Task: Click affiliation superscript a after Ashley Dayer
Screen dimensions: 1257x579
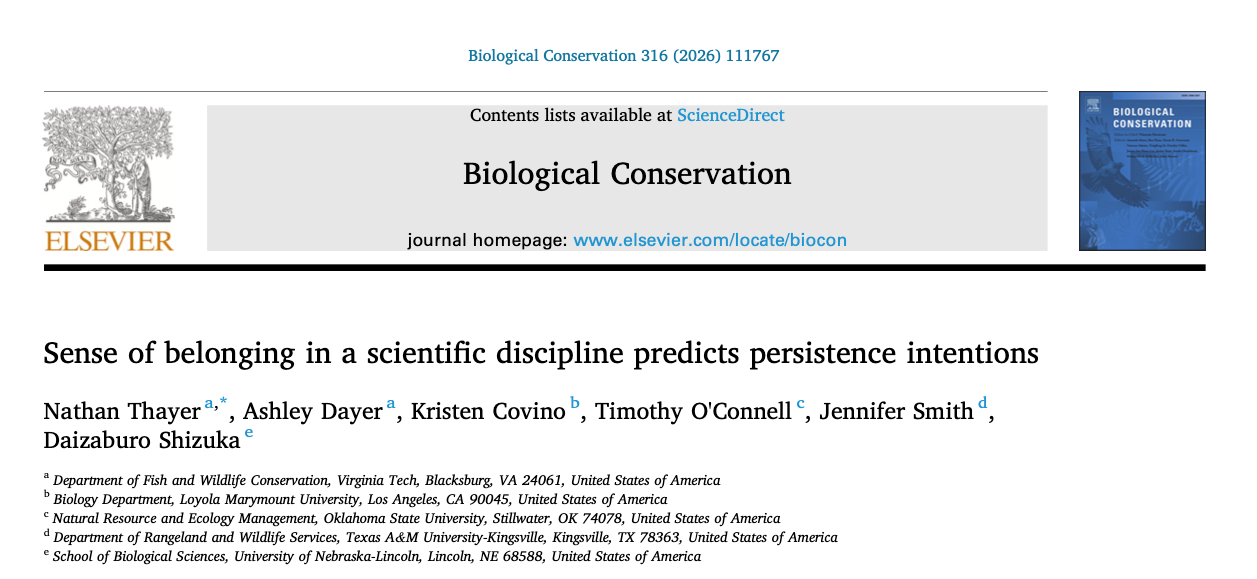Action: coord(391,404)
